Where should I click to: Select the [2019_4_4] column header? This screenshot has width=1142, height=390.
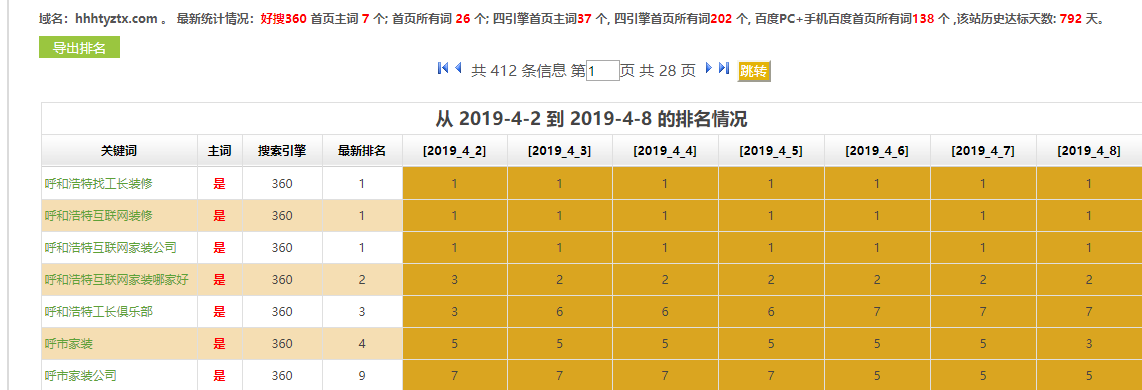point(665,151)
